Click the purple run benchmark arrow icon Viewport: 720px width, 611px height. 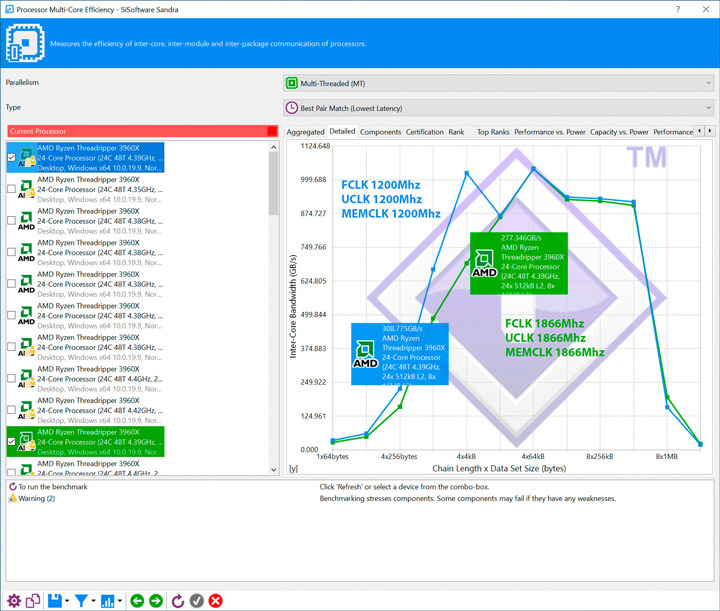tap(12, 487)
